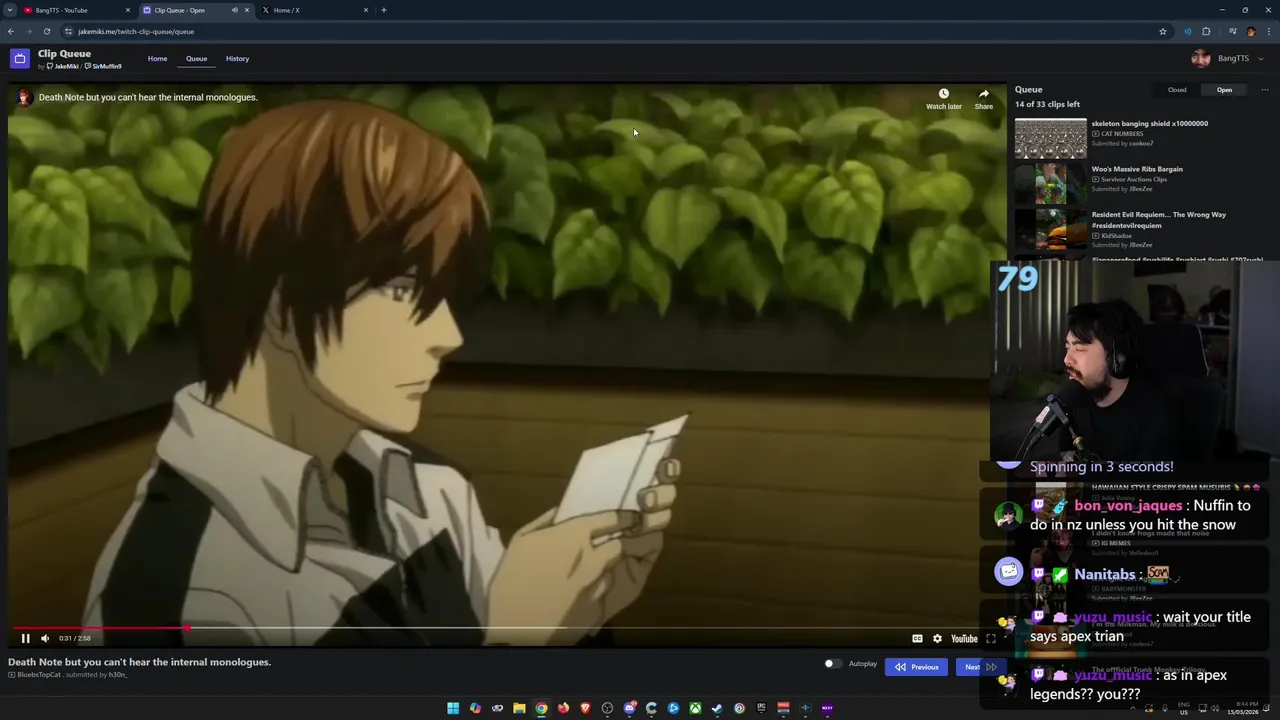Enter fullscreen mode on the video player
Image resolution: width=1280 pixels, height=720 pixels.
coord(991,638)
